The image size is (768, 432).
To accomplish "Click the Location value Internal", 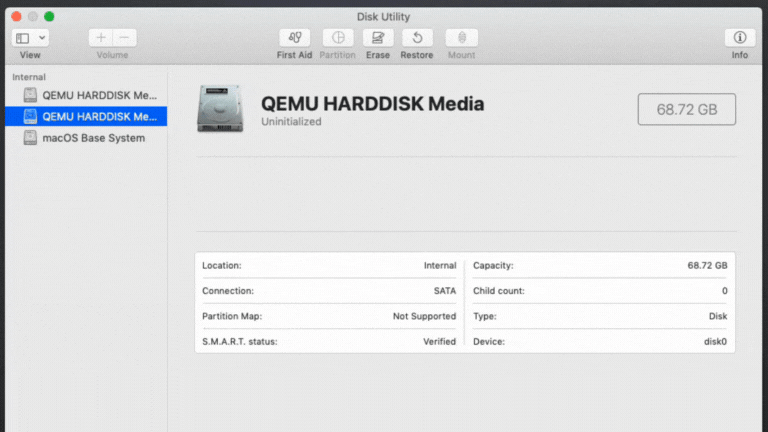I will click(x=440, y=265).
